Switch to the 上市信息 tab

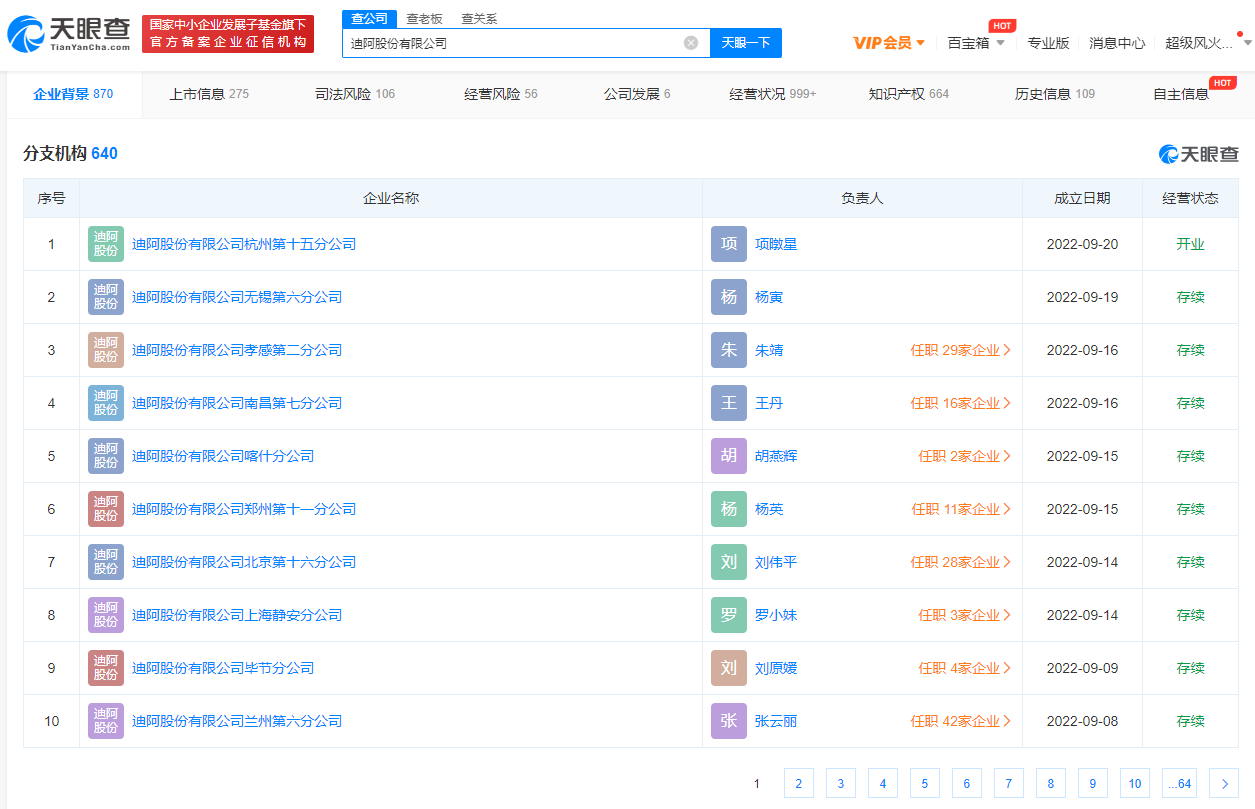(x=209, y=94)
